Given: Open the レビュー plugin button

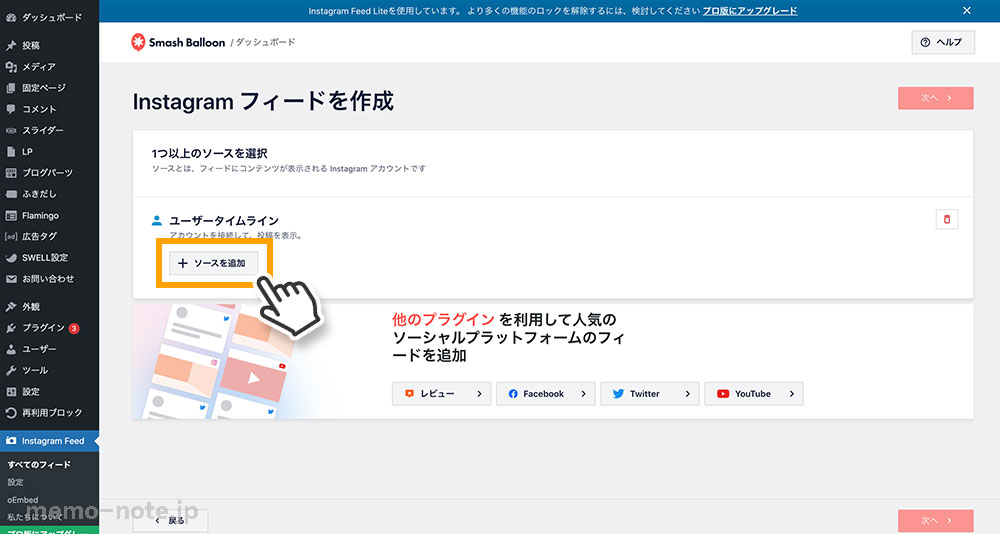Looking at the screenshot, I should tap(441, 394).
